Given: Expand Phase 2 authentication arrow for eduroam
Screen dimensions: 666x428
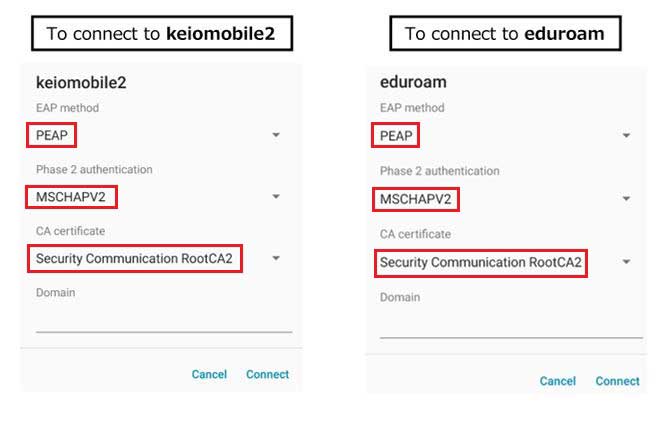Looking at the screenshot, I should coord(626,199).
